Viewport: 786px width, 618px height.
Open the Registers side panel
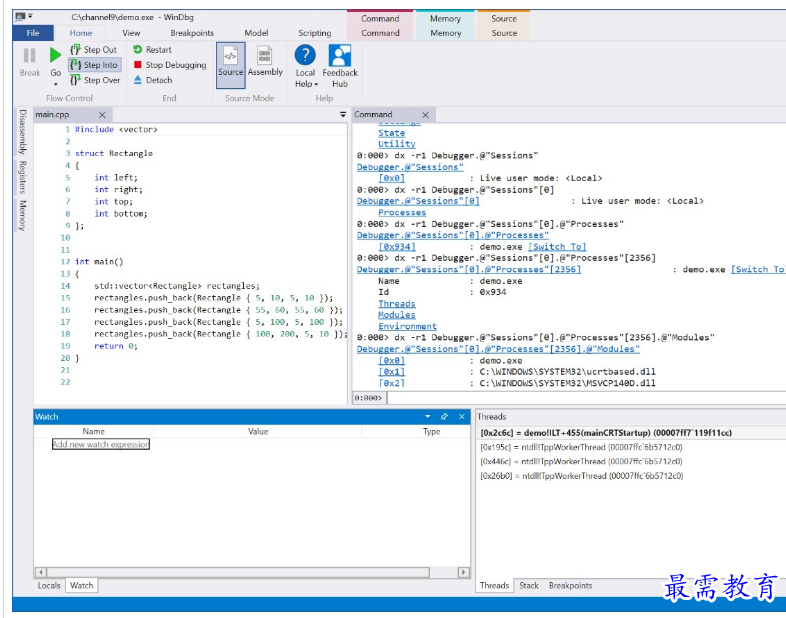[x=23, y=177]
